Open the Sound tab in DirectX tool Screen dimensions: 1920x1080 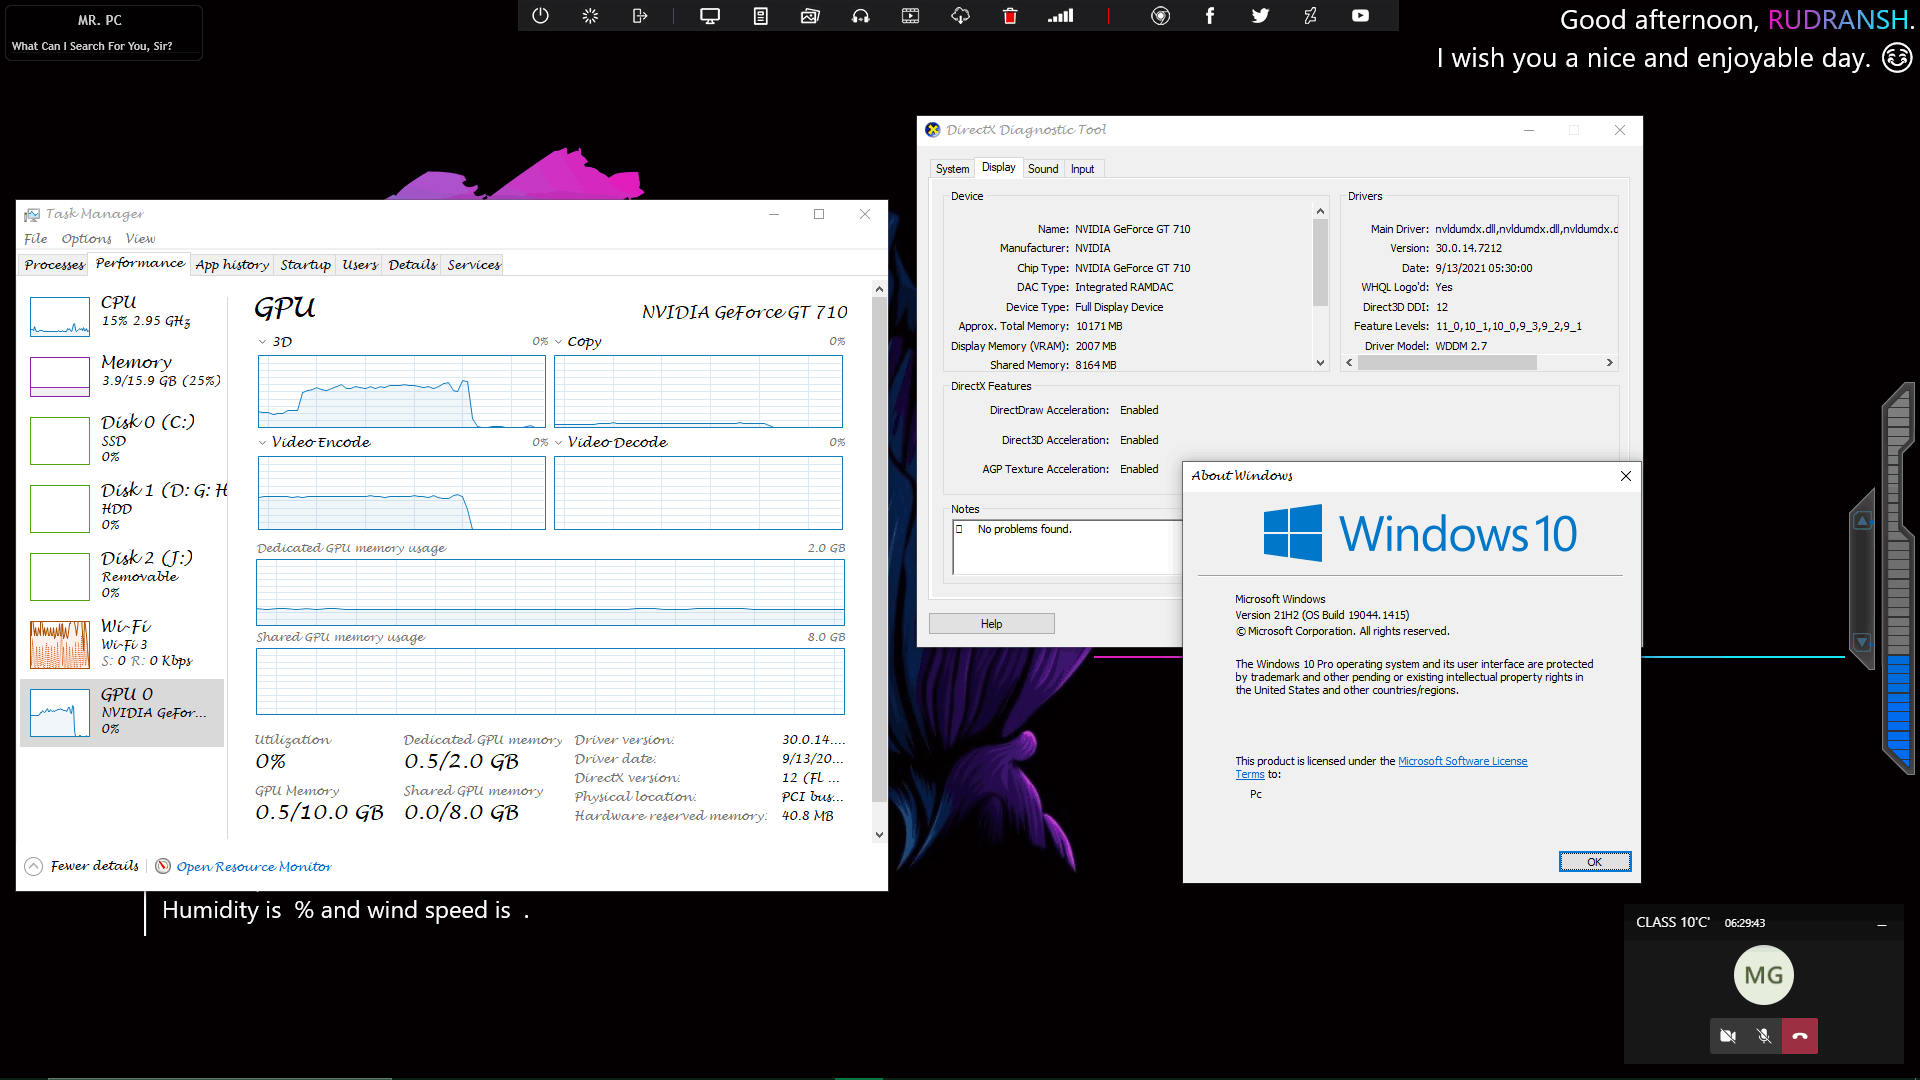coord(1042,169)
